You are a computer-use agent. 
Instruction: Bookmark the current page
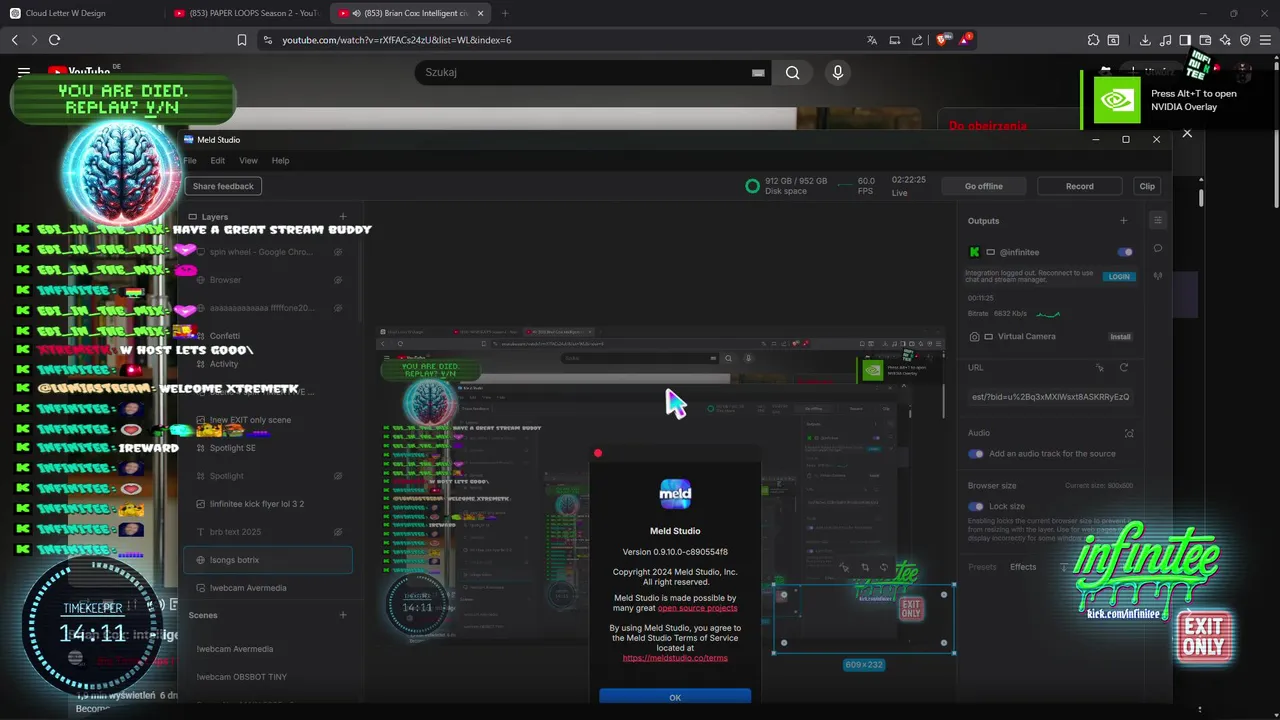(x=241, y=40)
